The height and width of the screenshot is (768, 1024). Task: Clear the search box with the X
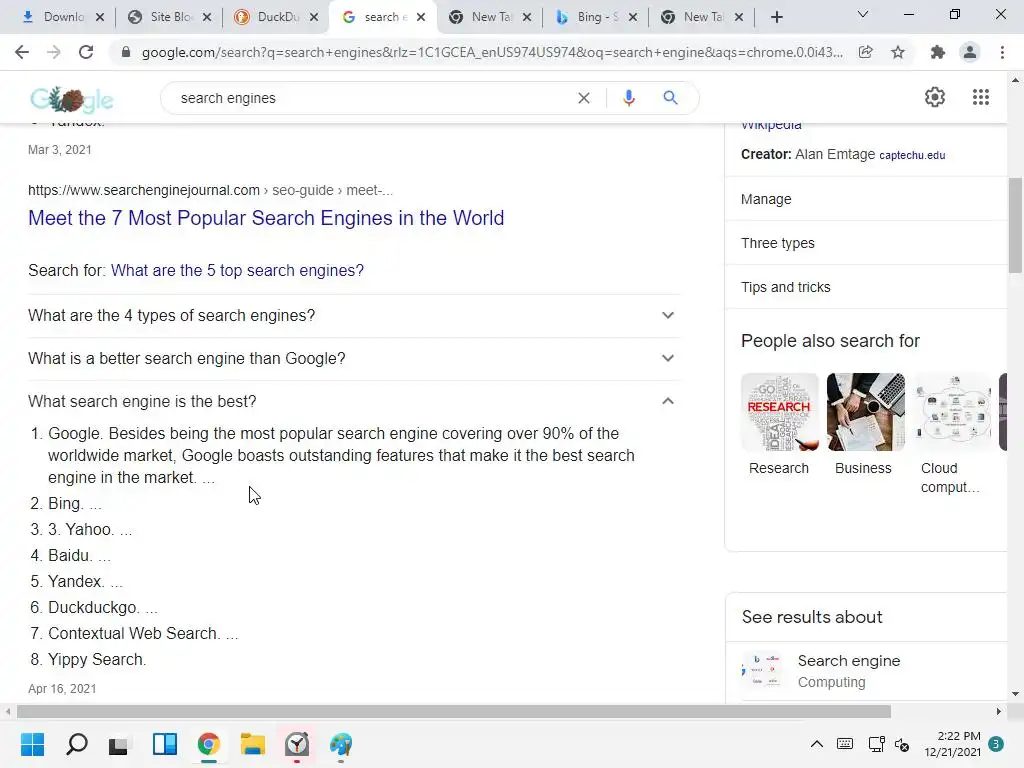584,98
